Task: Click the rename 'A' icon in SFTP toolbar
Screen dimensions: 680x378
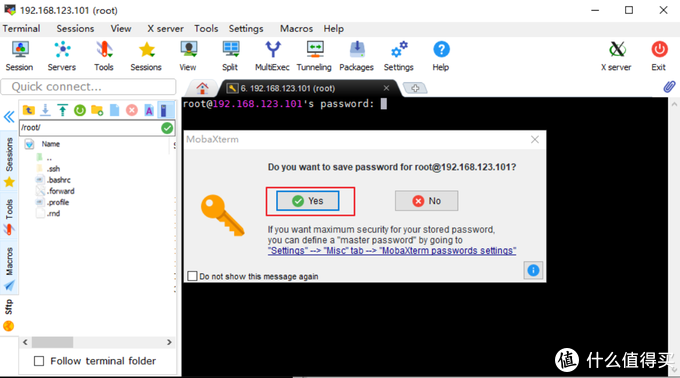Action: click(x=149, y=110)
